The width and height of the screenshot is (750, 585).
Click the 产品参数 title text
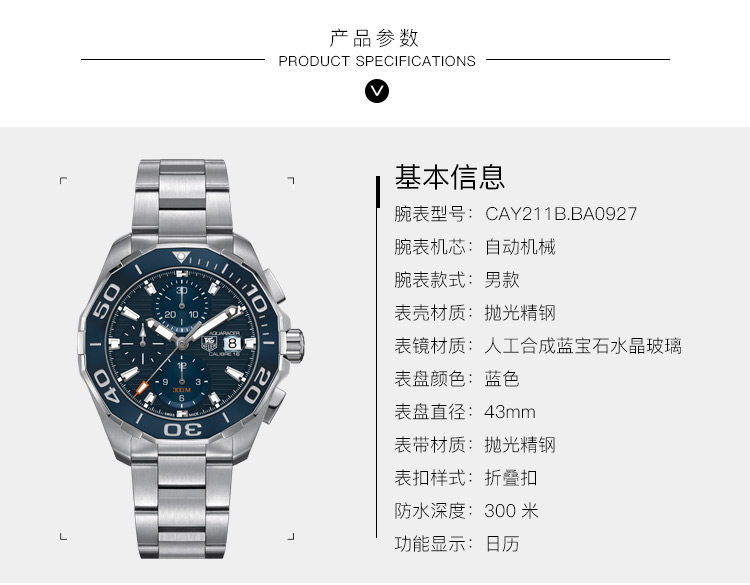(x=375, y=38)
